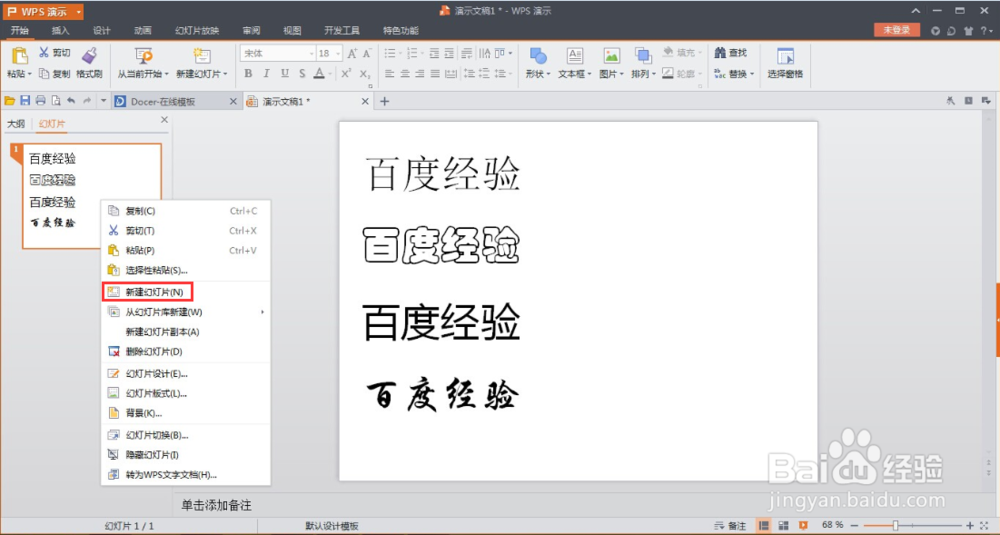Add a new document tab with plus
1000x535 pixels.
[385, 101]
